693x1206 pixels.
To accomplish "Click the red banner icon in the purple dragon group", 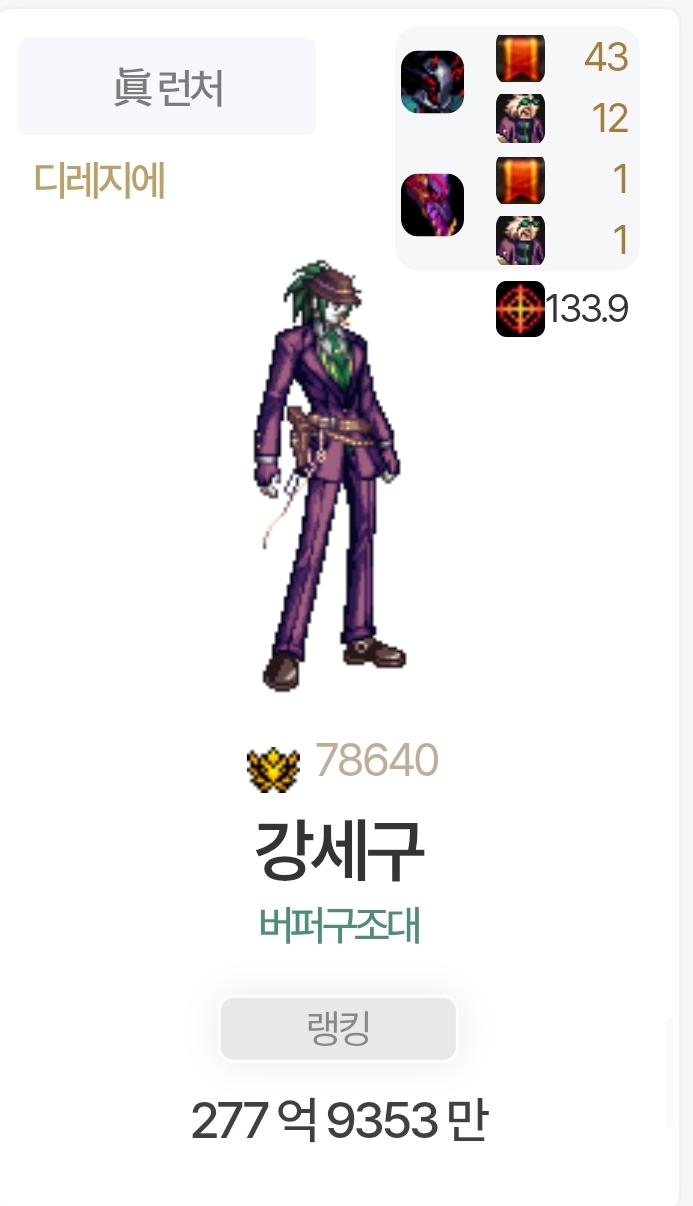I will point(520,180).
